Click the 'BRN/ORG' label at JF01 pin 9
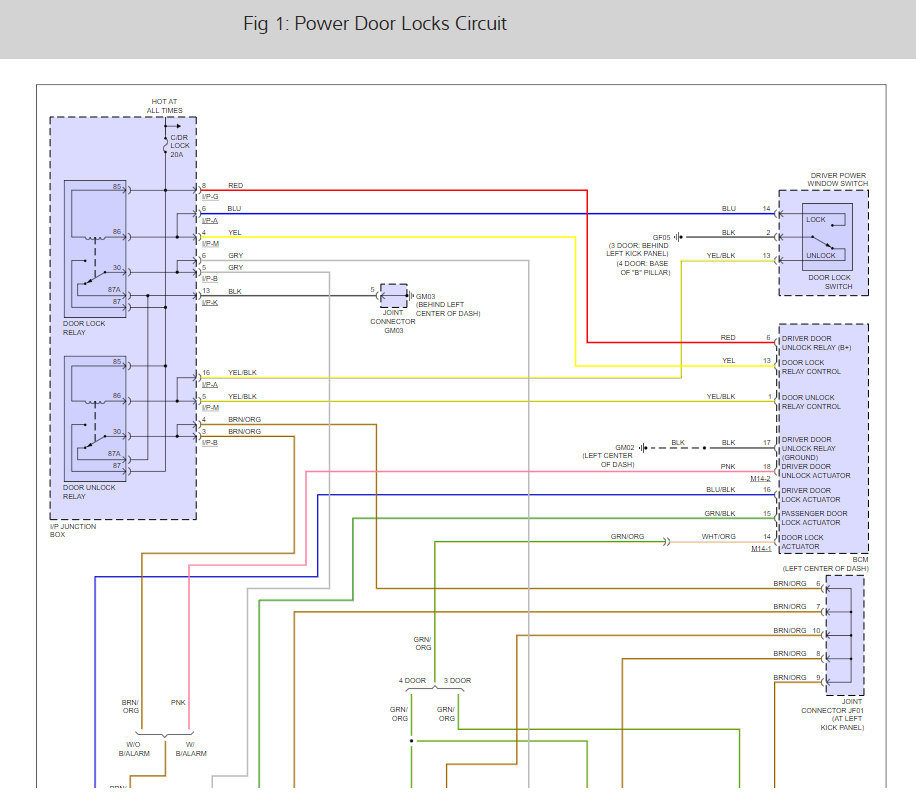The height and width of the screenshot is (799, 916). [790, 678]
